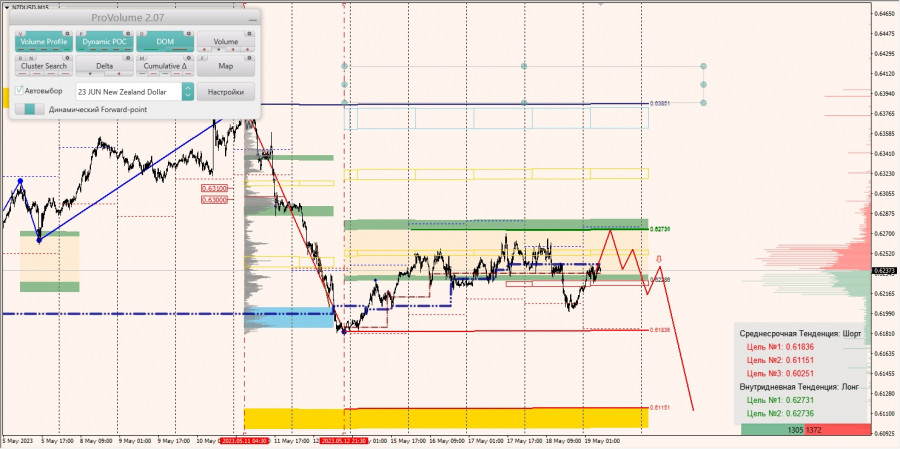Click the current price tag 0.62373
The width and height of the screenshot is (900, 449).
[x=885, y=270]
